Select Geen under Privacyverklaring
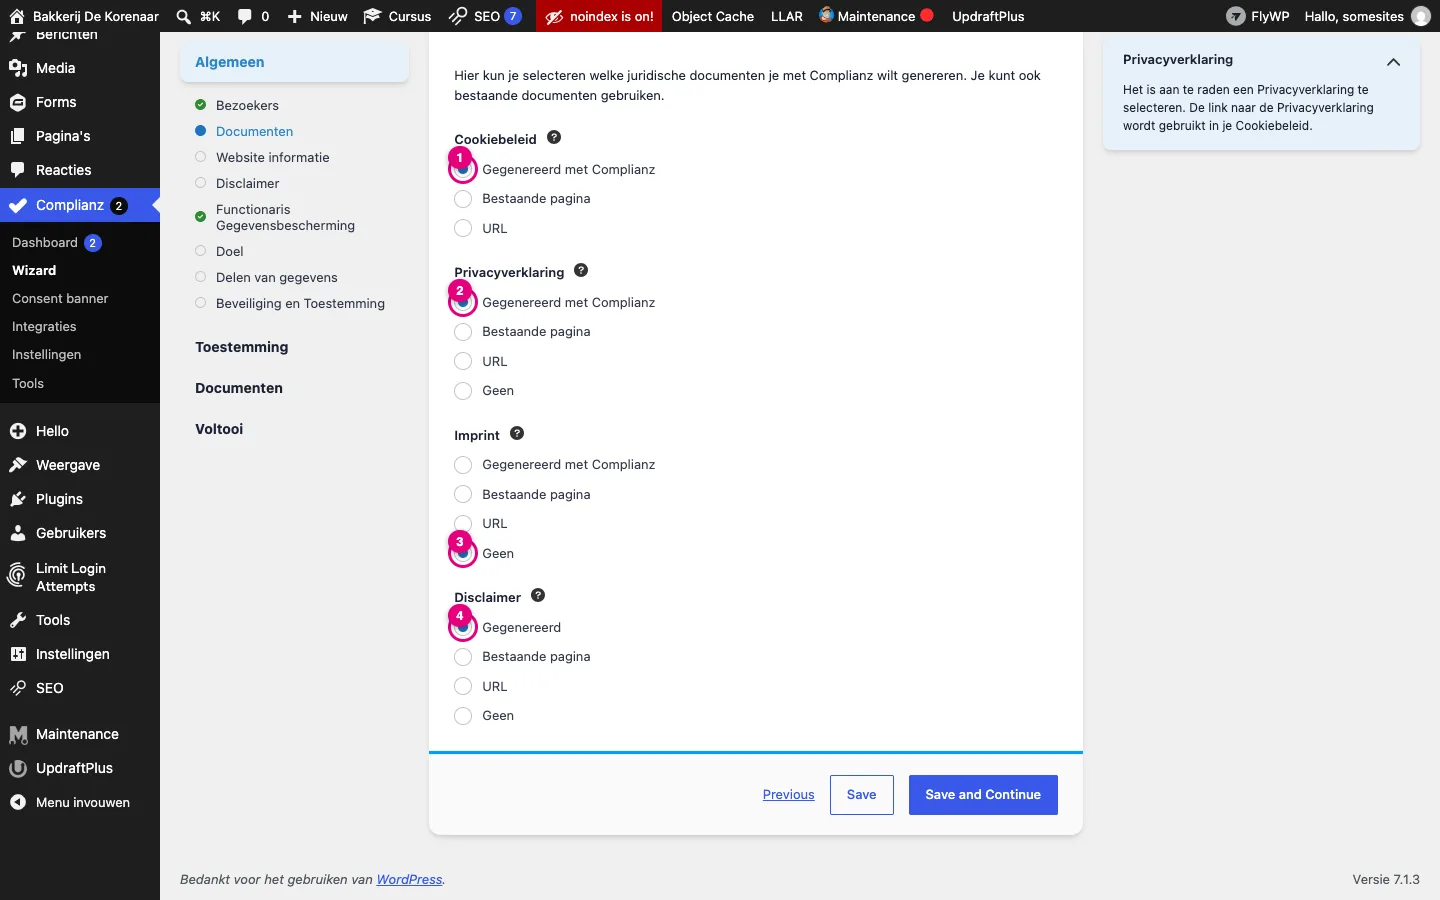 tap(463, 391)
